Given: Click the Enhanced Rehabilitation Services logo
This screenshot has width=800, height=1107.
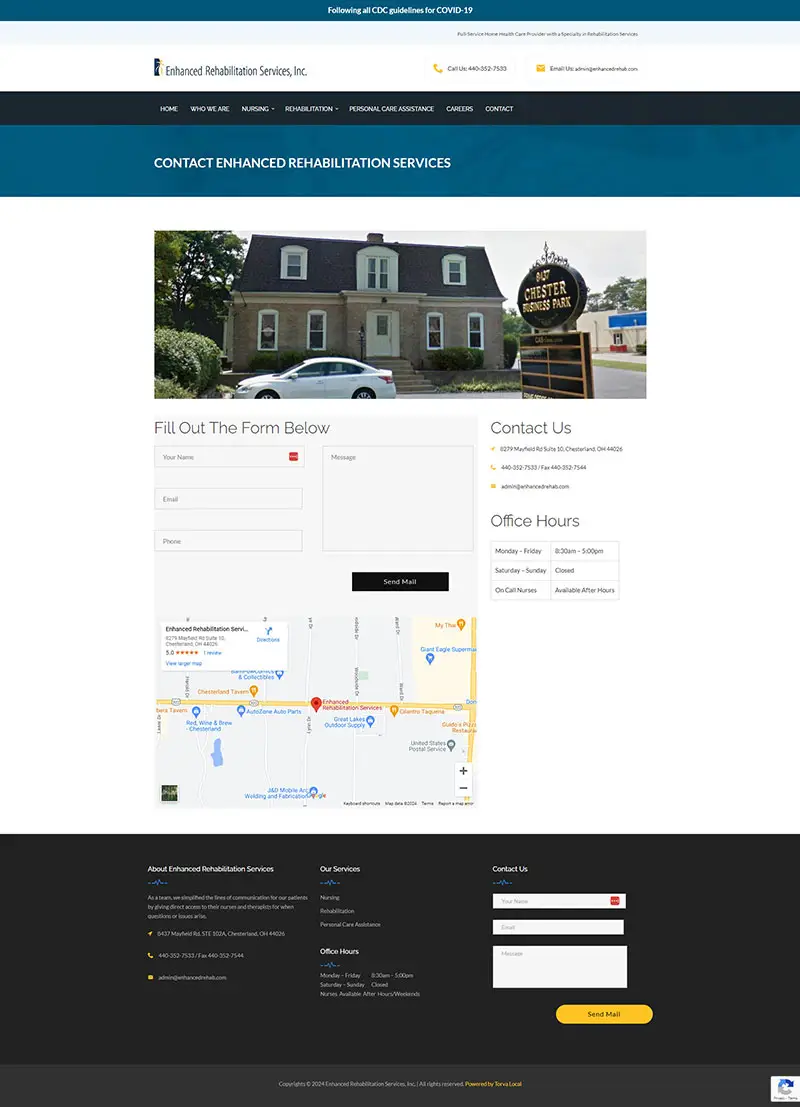Looking at the screenshot, I should click(231, 69).
